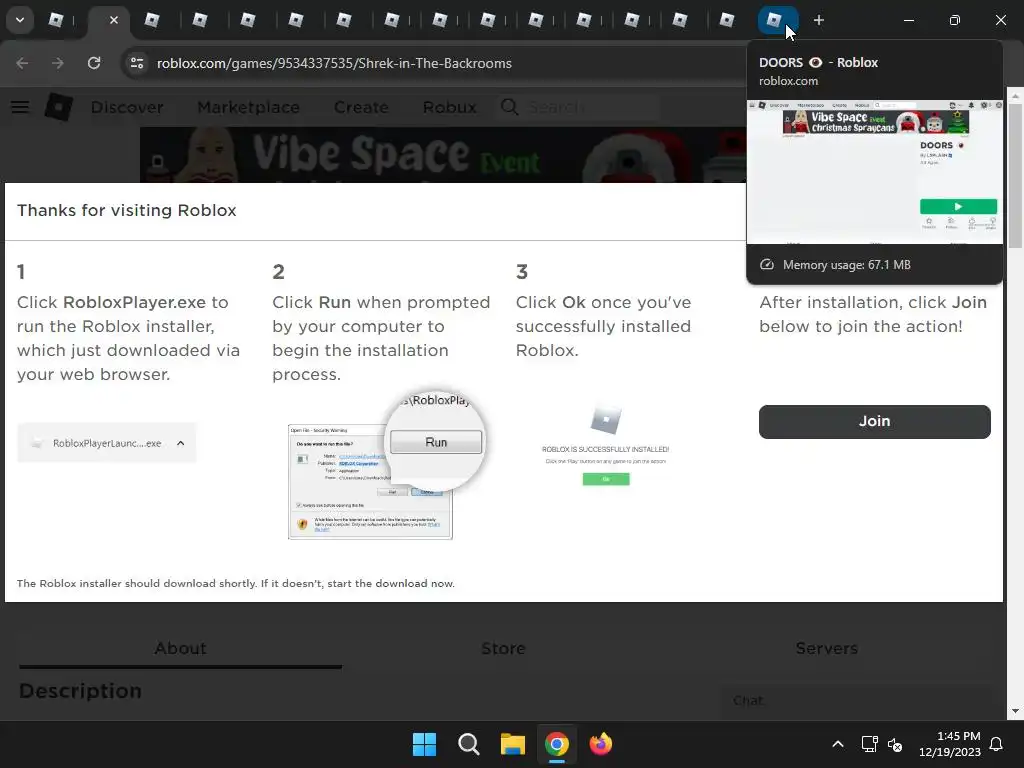Restore down the browser window
Screen dimensions: 1024x768
(955, 20)
